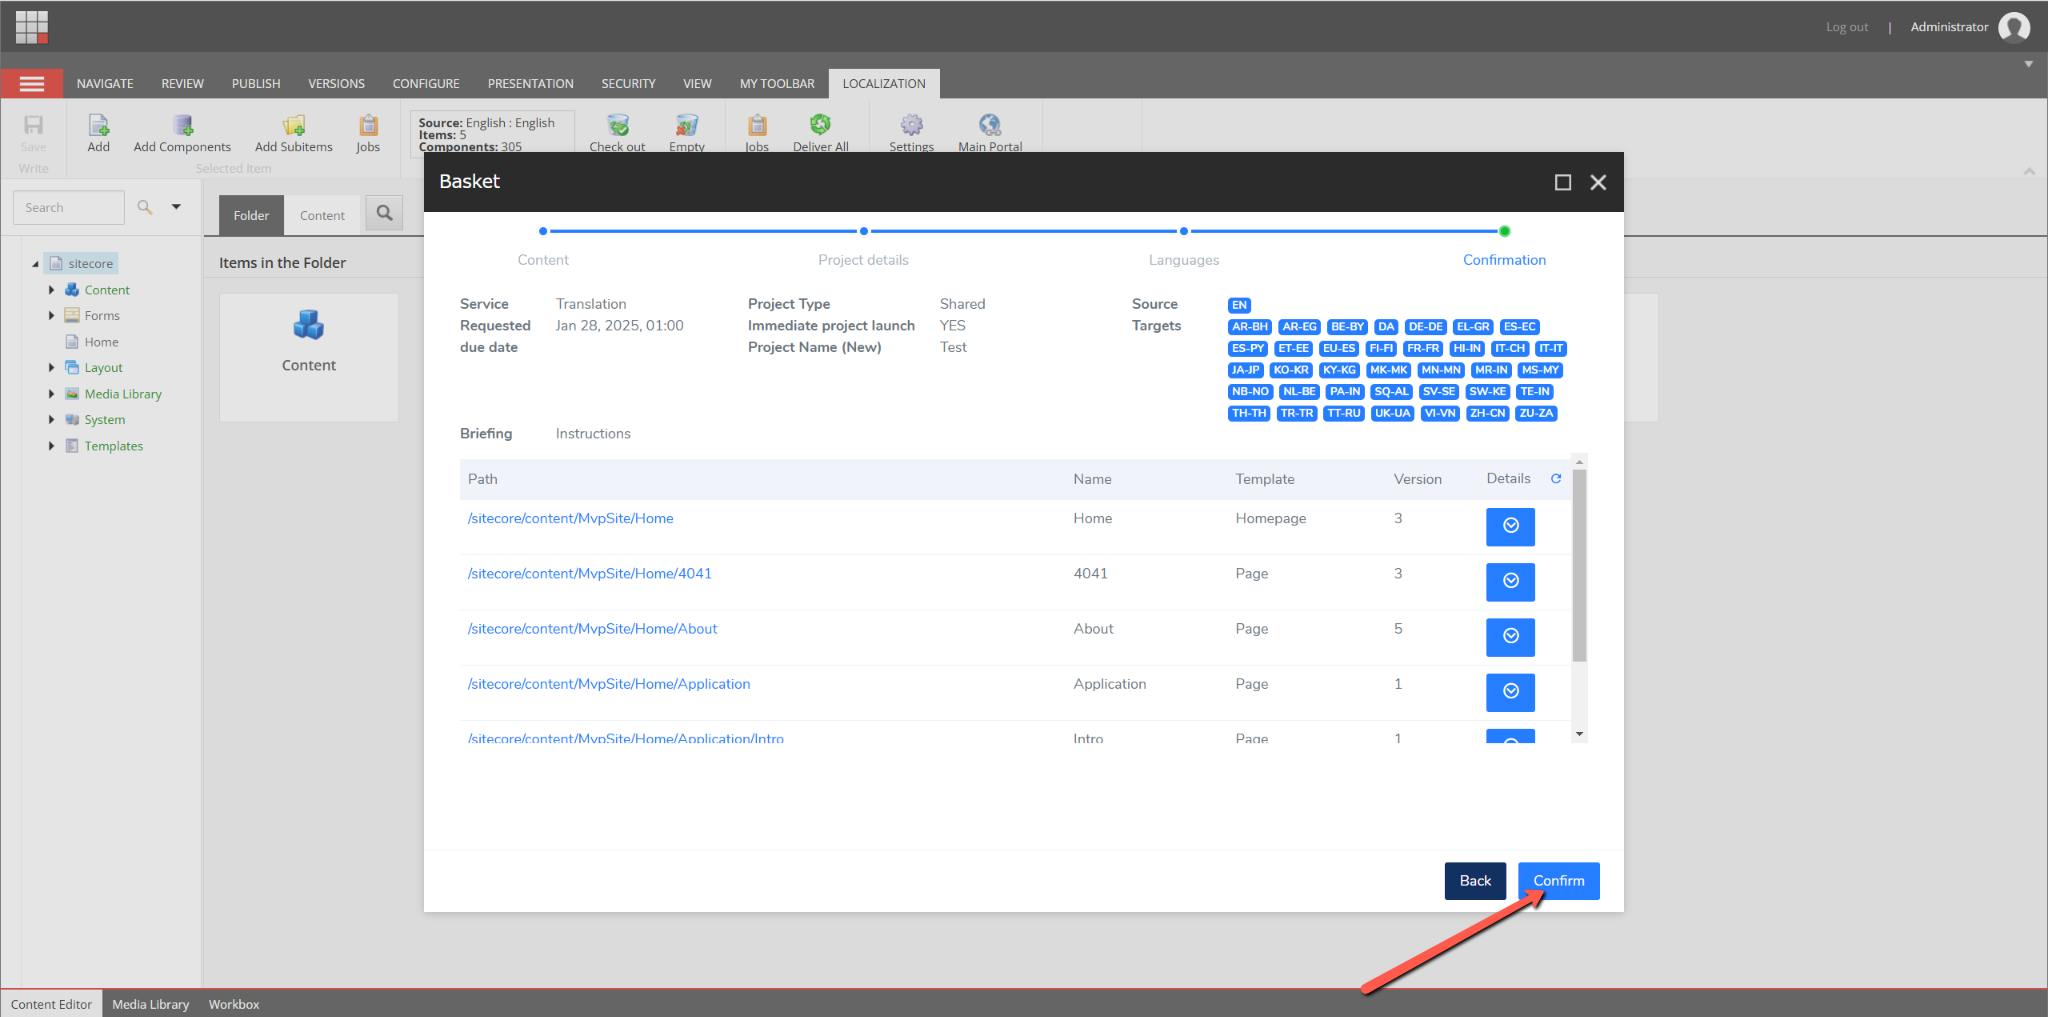Image resolution: width=2048 pixels, height=1017 pixels.
Task: Click the ZH-CN target language badge
Action: coord(1487,413)
